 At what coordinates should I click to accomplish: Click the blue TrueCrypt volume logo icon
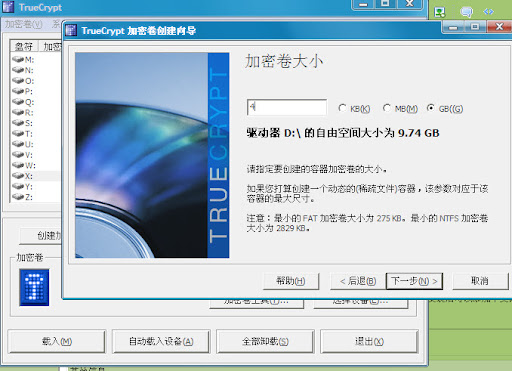[34, 287]
